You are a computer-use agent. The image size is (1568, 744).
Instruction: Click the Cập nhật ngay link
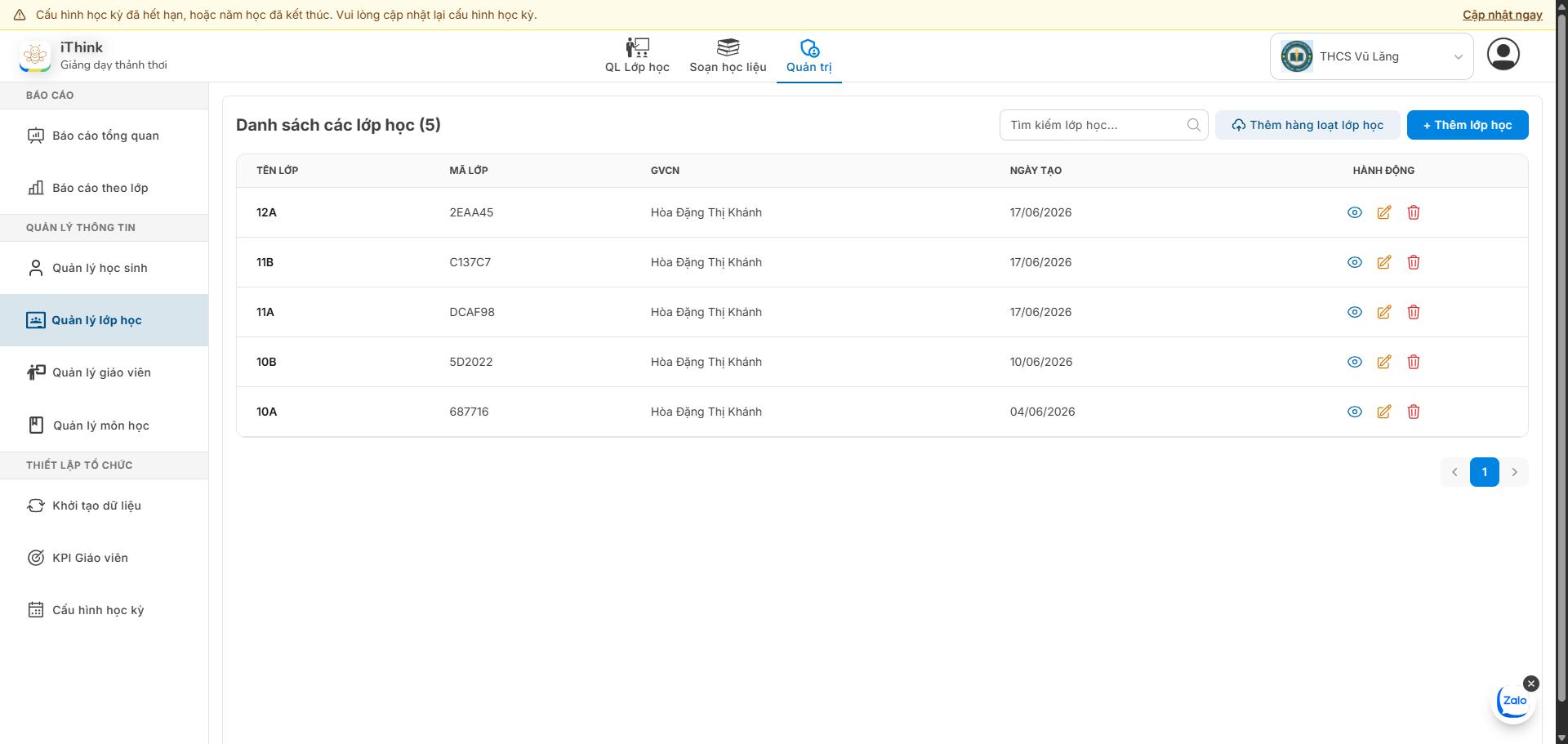pos(1502,15)
